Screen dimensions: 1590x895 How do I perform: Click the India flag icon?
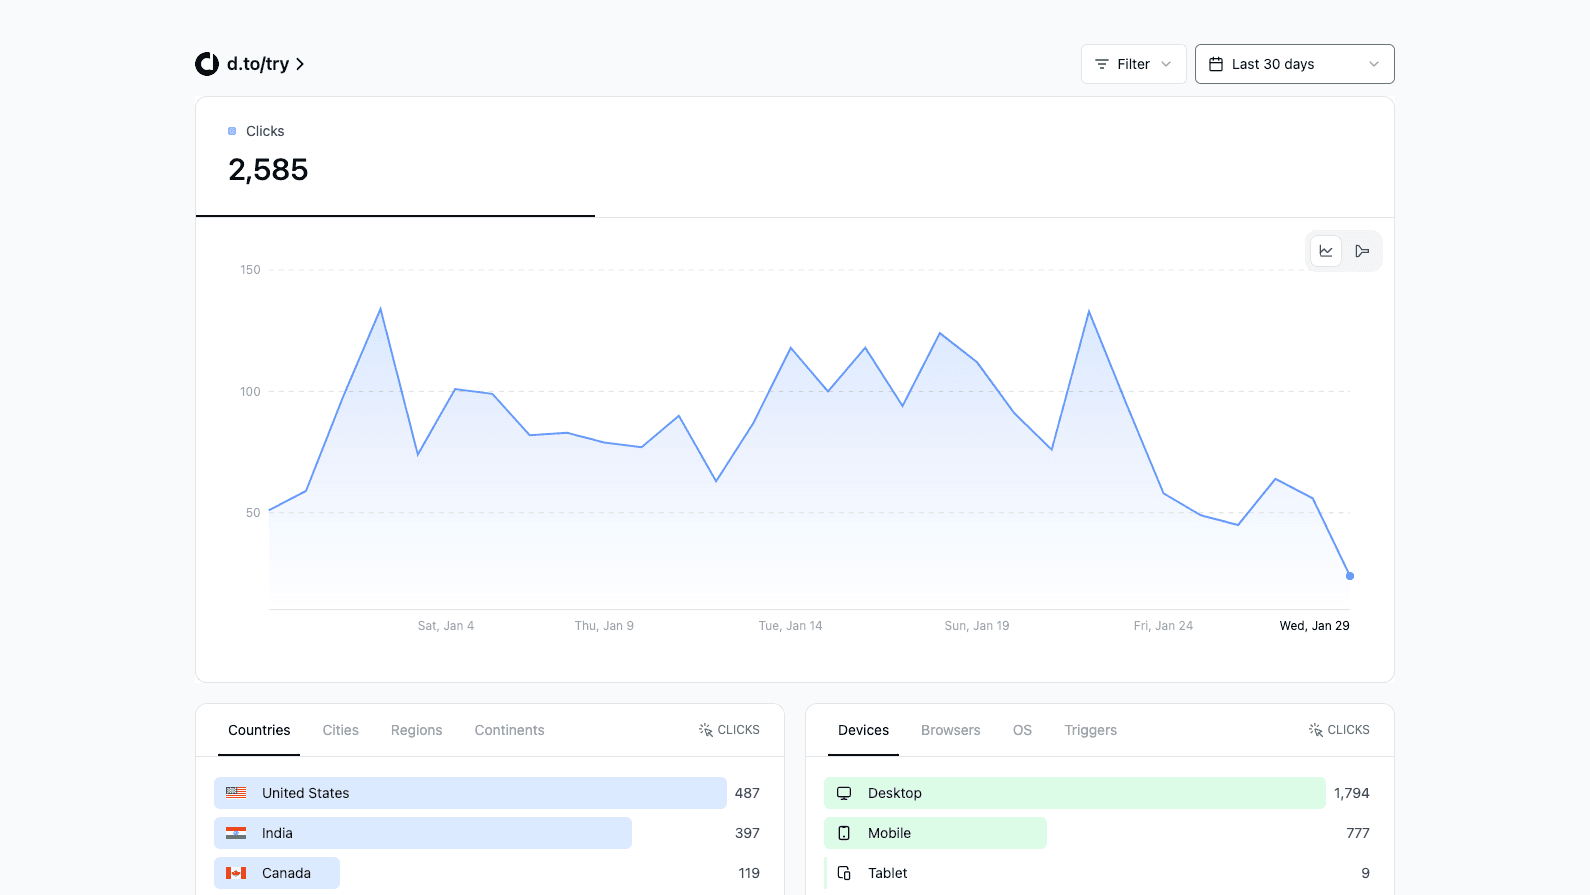[x=236, y=833]
